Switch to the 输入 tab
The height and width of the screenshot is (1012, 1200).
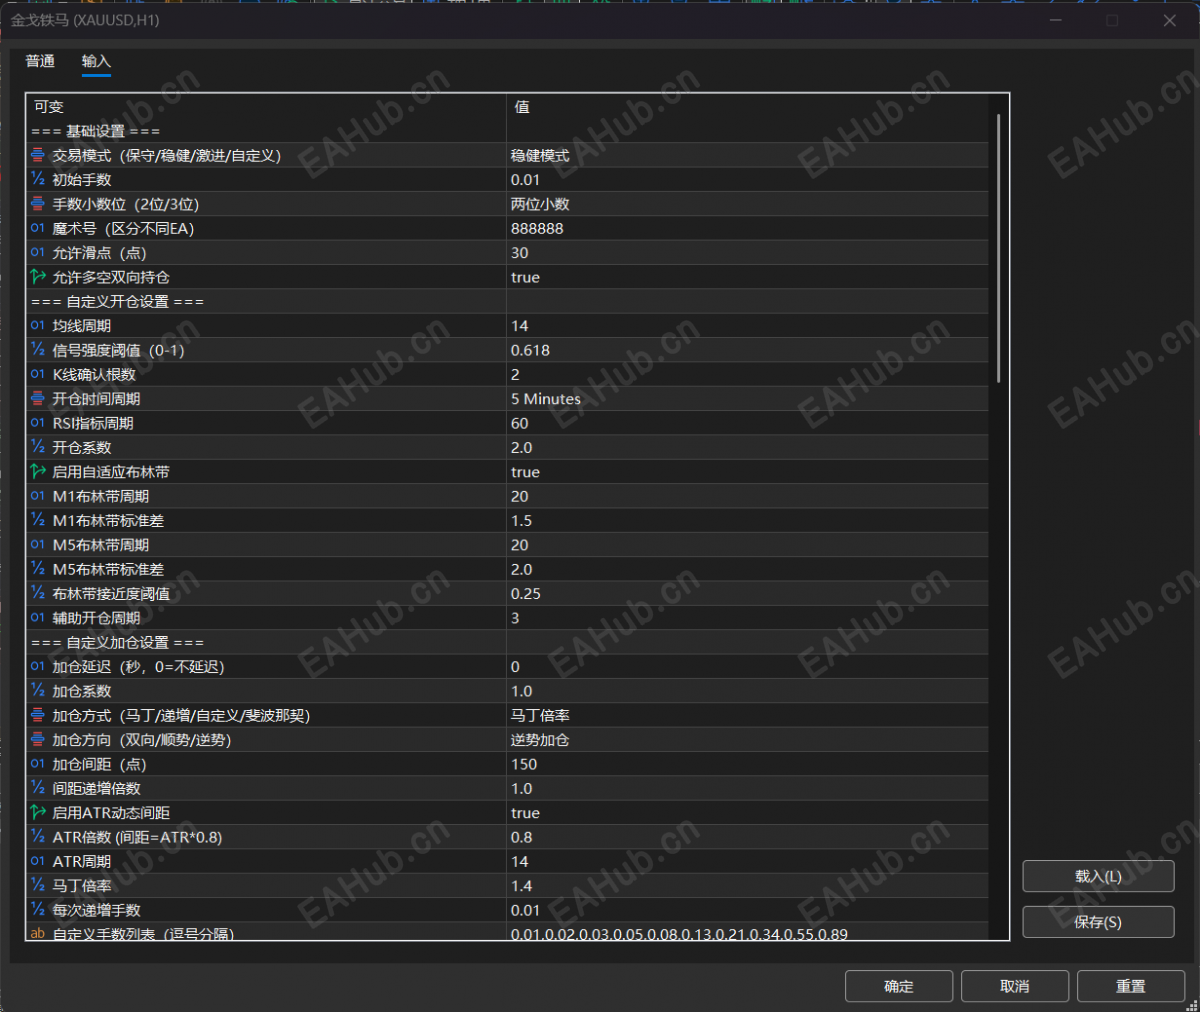click(96, 61)
